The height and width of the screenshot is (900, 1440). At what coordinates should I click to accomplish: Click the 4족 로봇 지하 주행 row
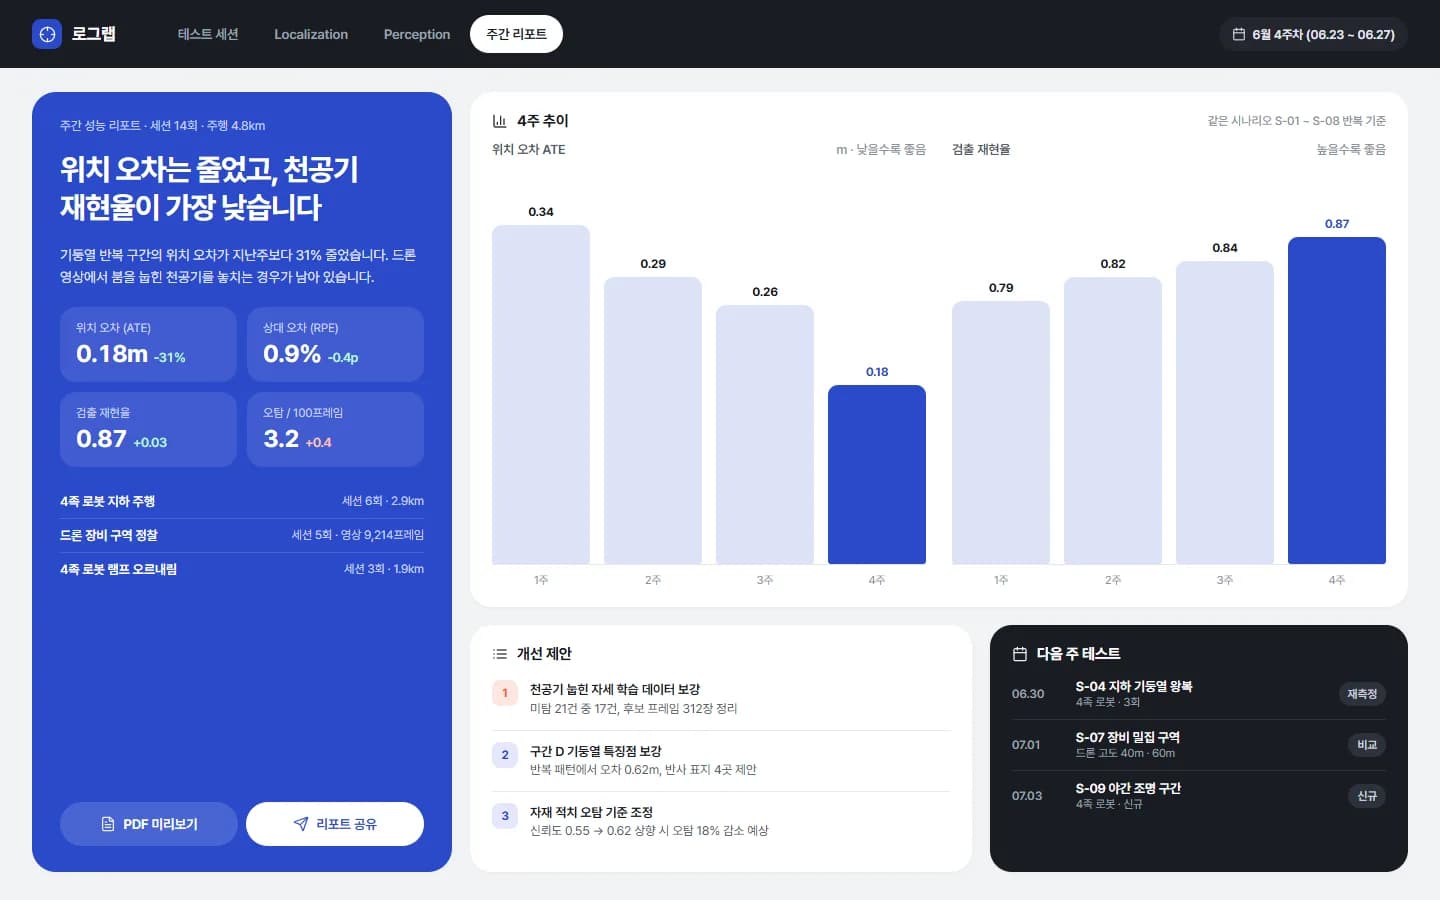tap(242, 501)
